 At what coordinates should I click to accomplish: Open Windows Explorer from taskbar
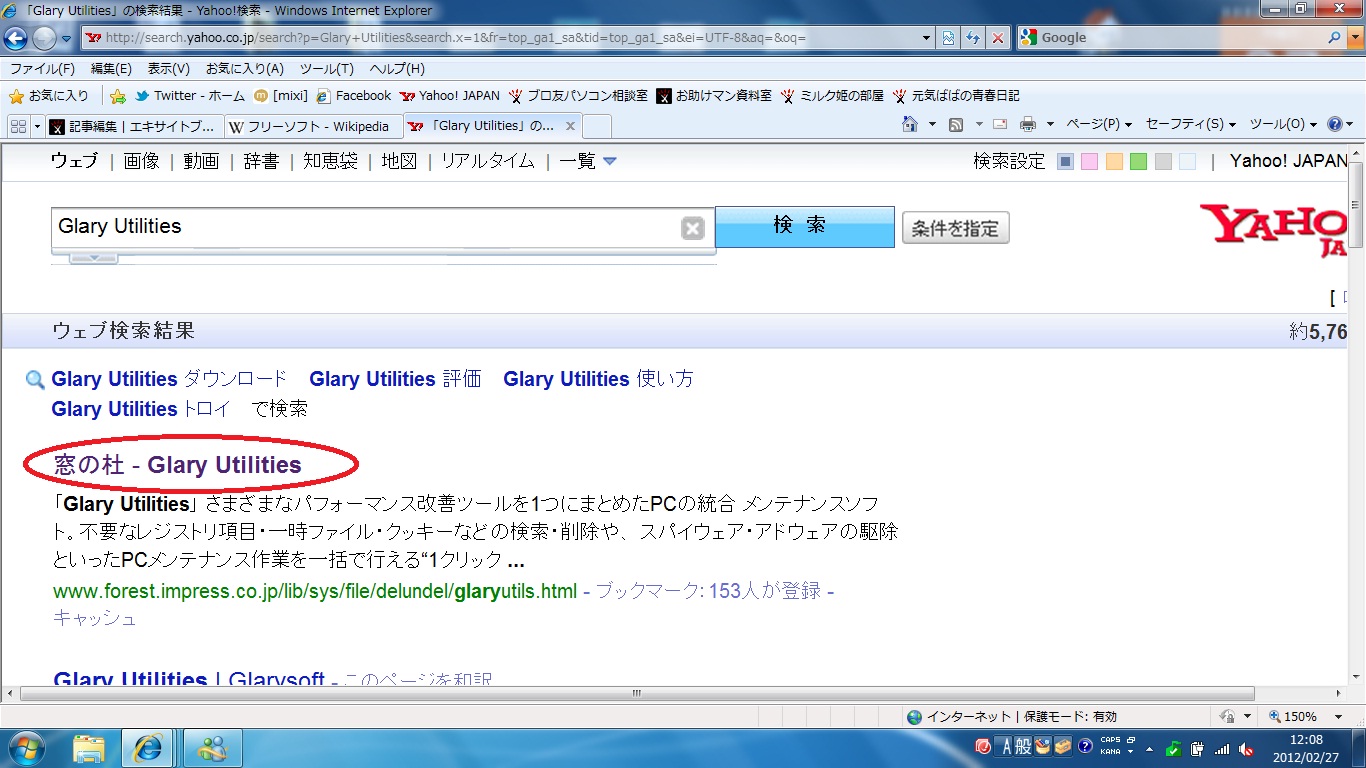coord(88,748)
